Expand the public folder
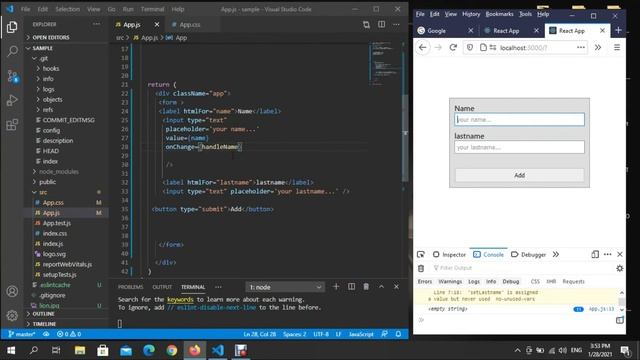 [47, 182]
